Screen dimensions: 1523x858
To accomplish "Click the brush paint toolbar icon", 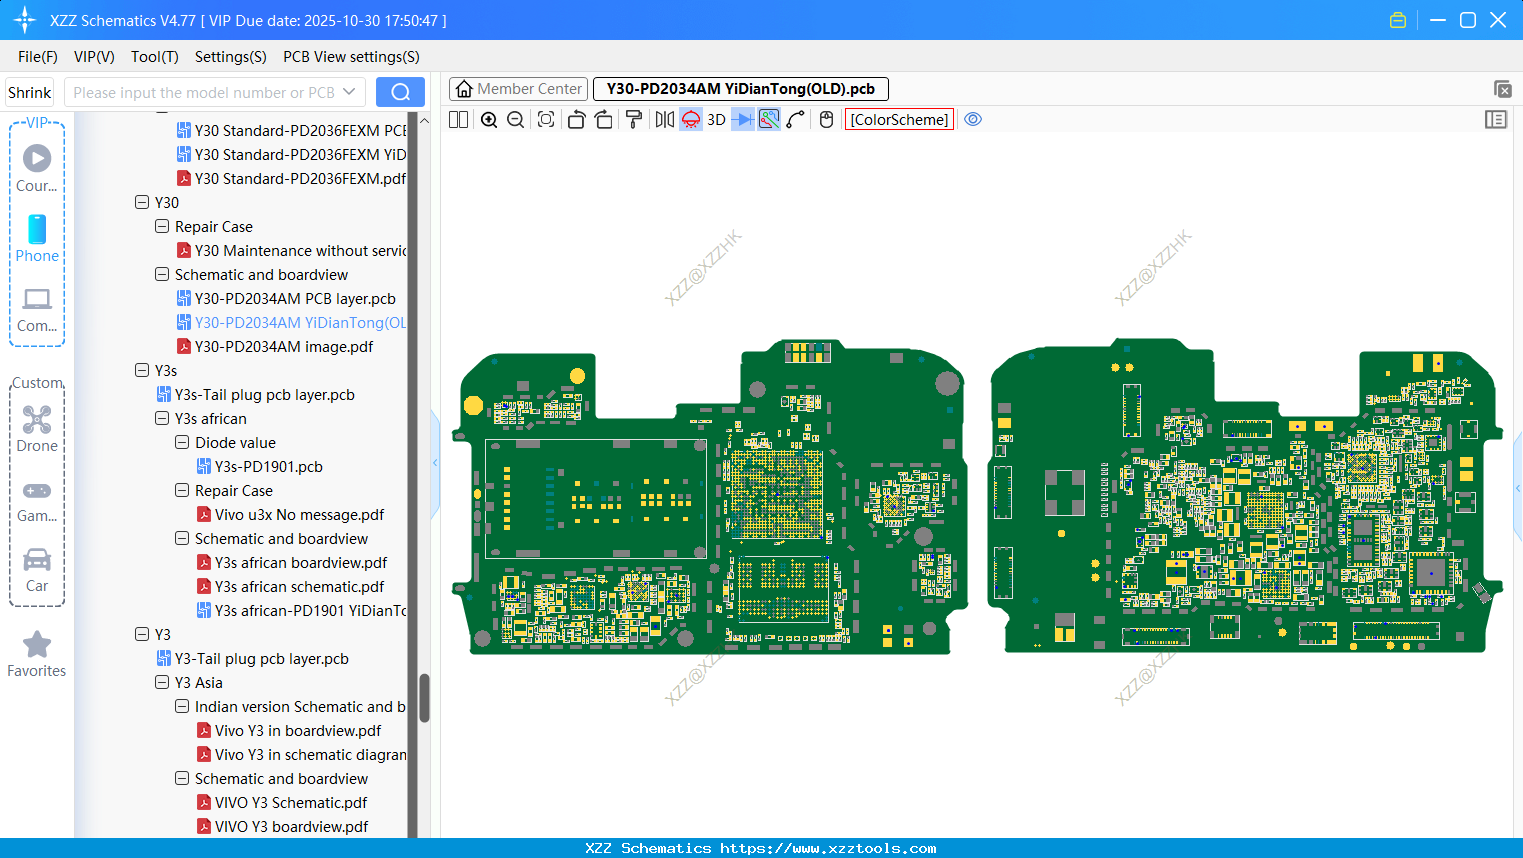I will (x=633, y=119).
